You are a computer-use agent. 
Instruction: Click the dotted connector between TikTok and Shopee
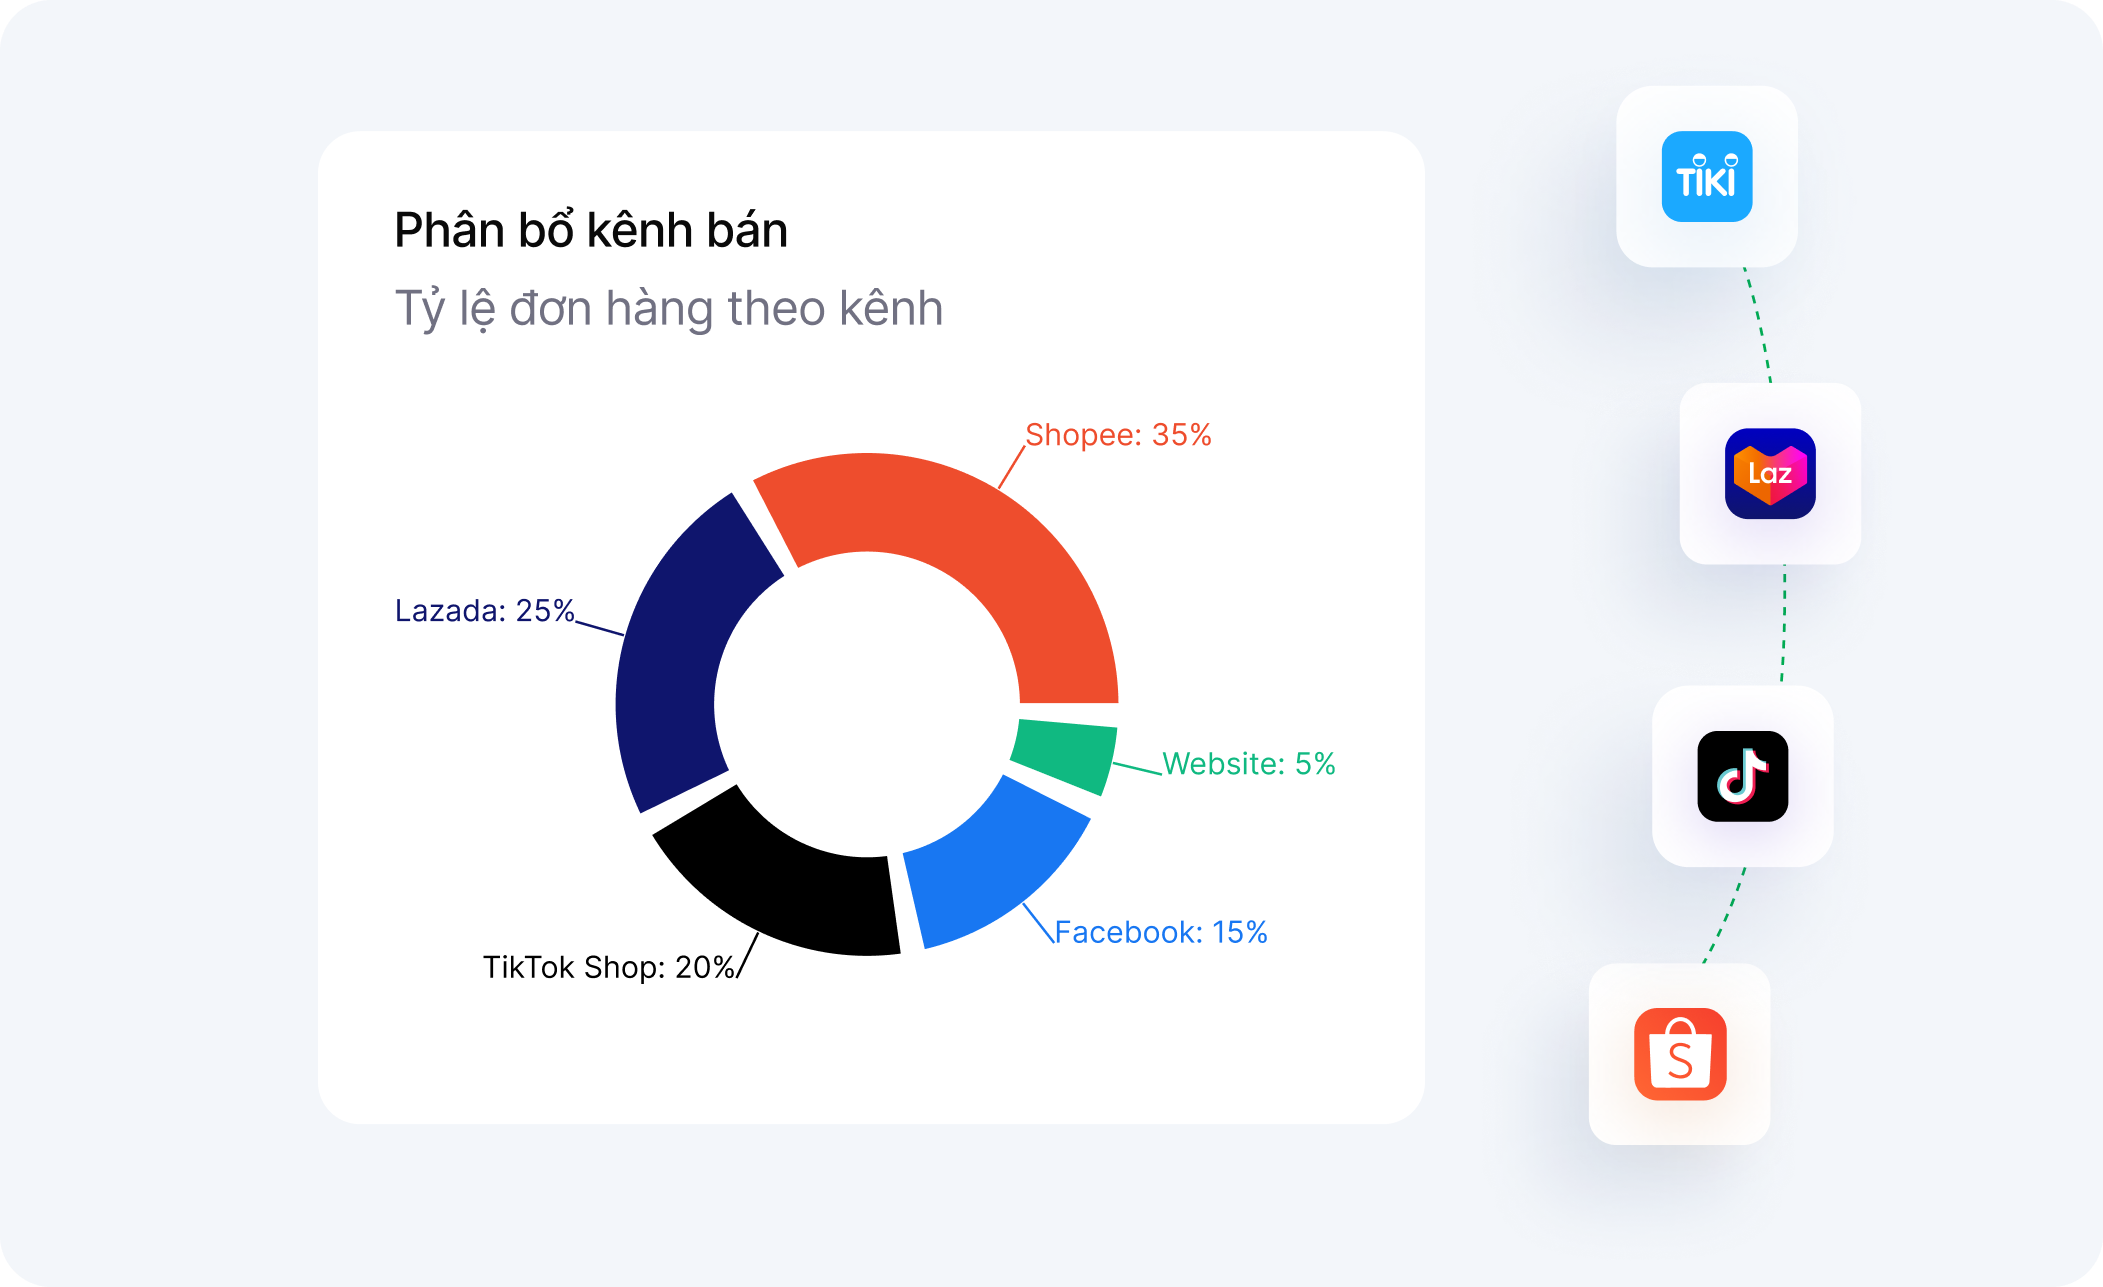tap(1728, 914)
